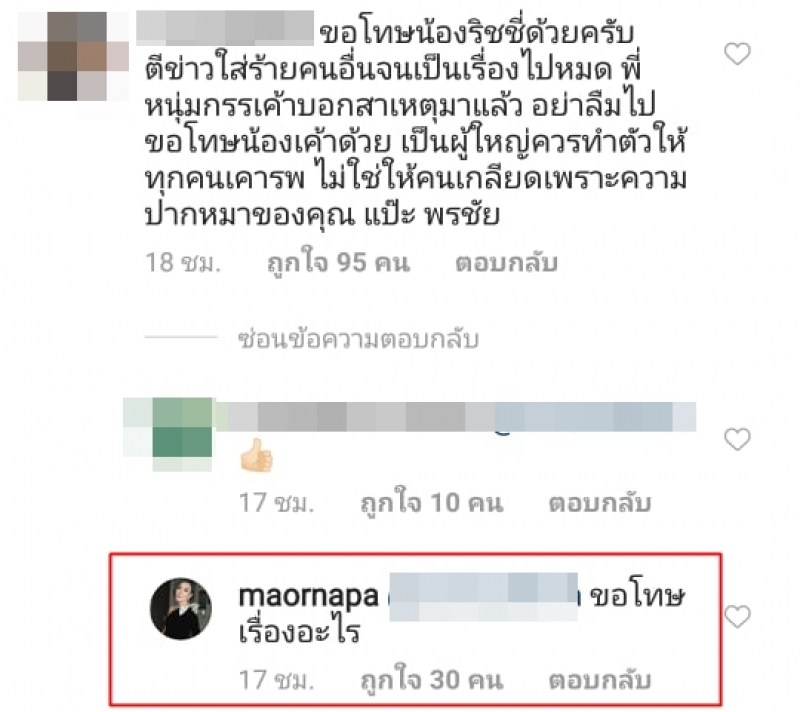Like maornapa's reply with the heart icon

point(737,617)
